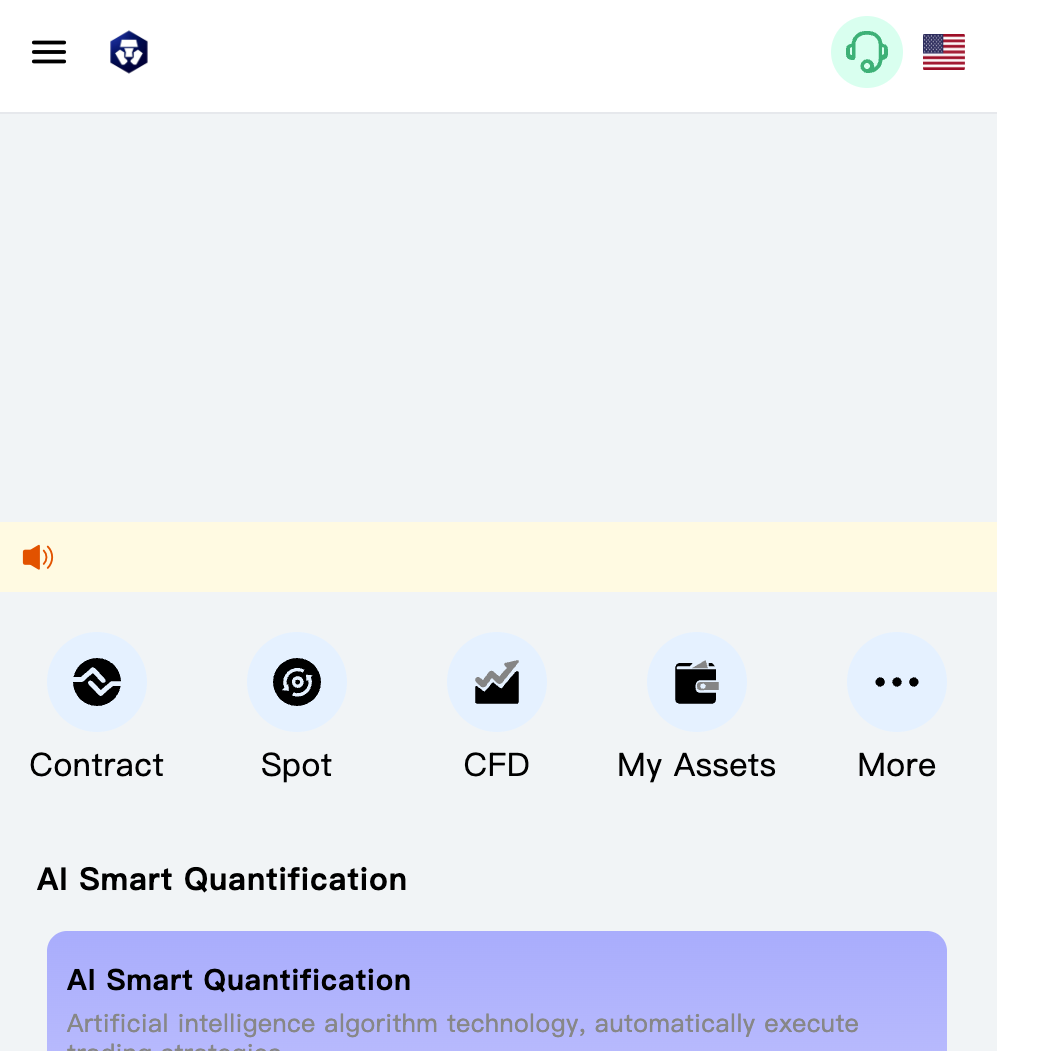The image size is (1046, 1051).
Task: Open the My Assets wallet icon
Action: pos(697,682)
